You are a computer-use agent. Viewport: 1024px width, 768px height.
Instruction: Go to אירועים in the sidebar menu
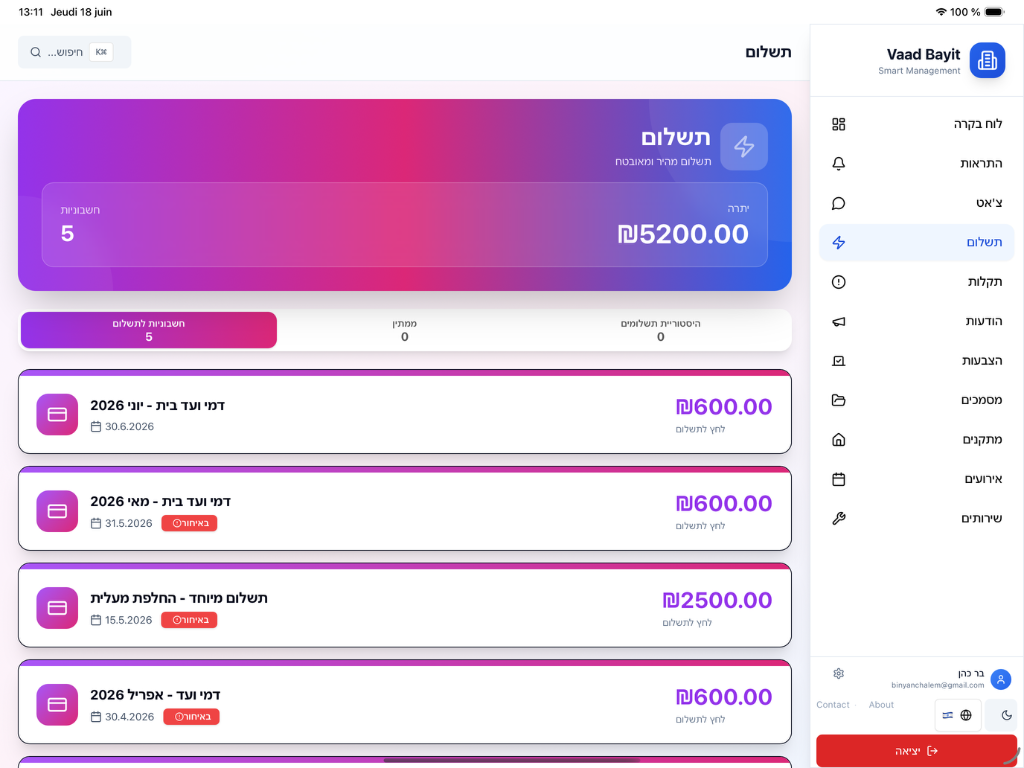pos(917,479)
